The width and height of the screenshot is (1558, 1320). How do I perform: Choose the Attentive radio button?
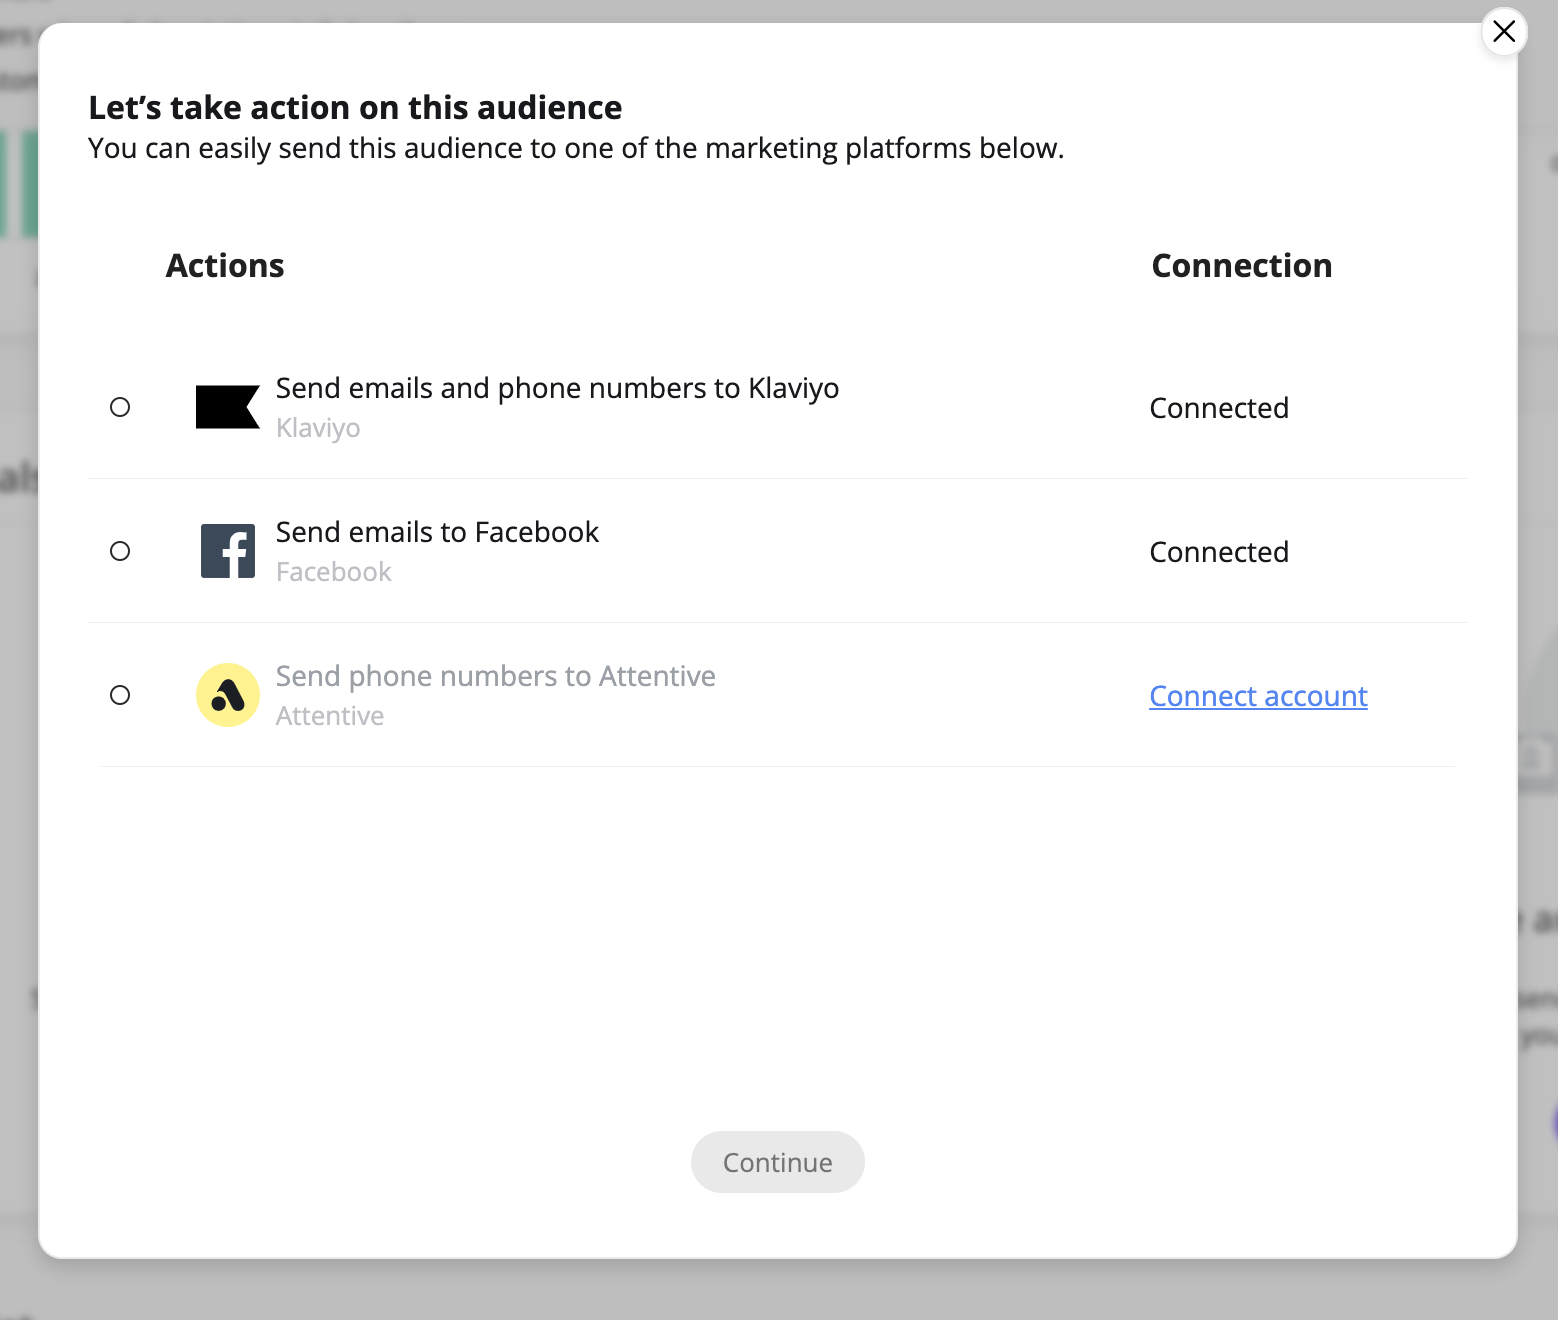(120, 695)
